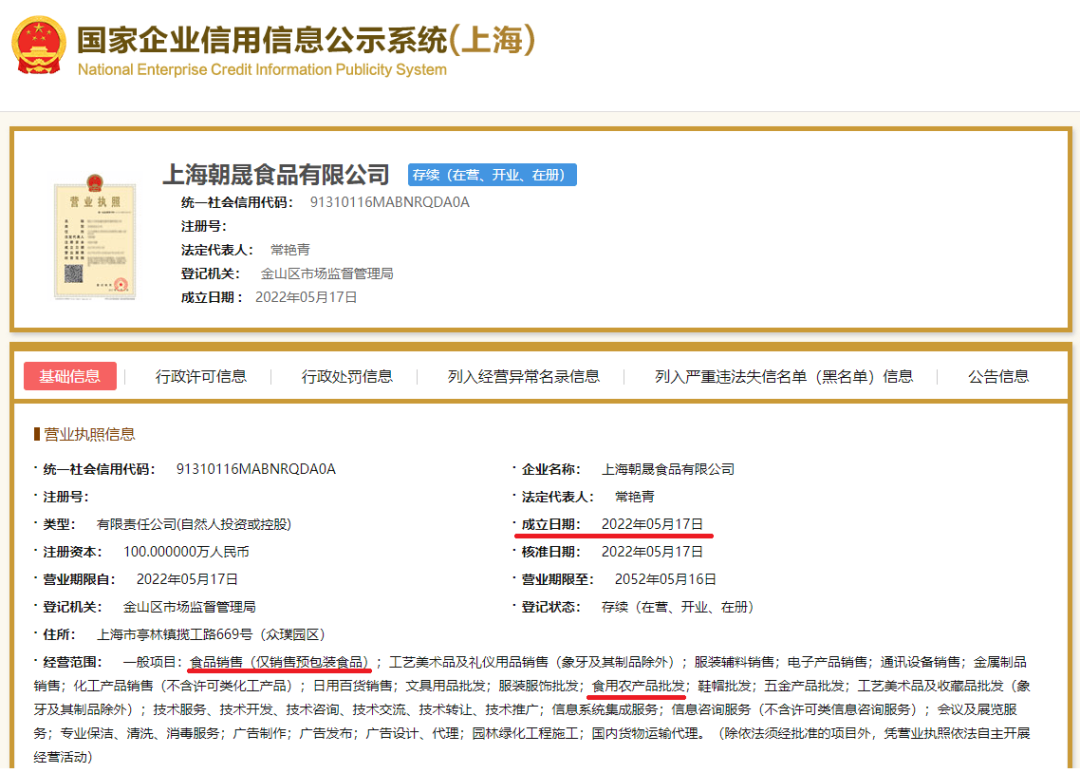Click the national emblem logo
This screenshot has width=1080, height=773.
[39, 45]
